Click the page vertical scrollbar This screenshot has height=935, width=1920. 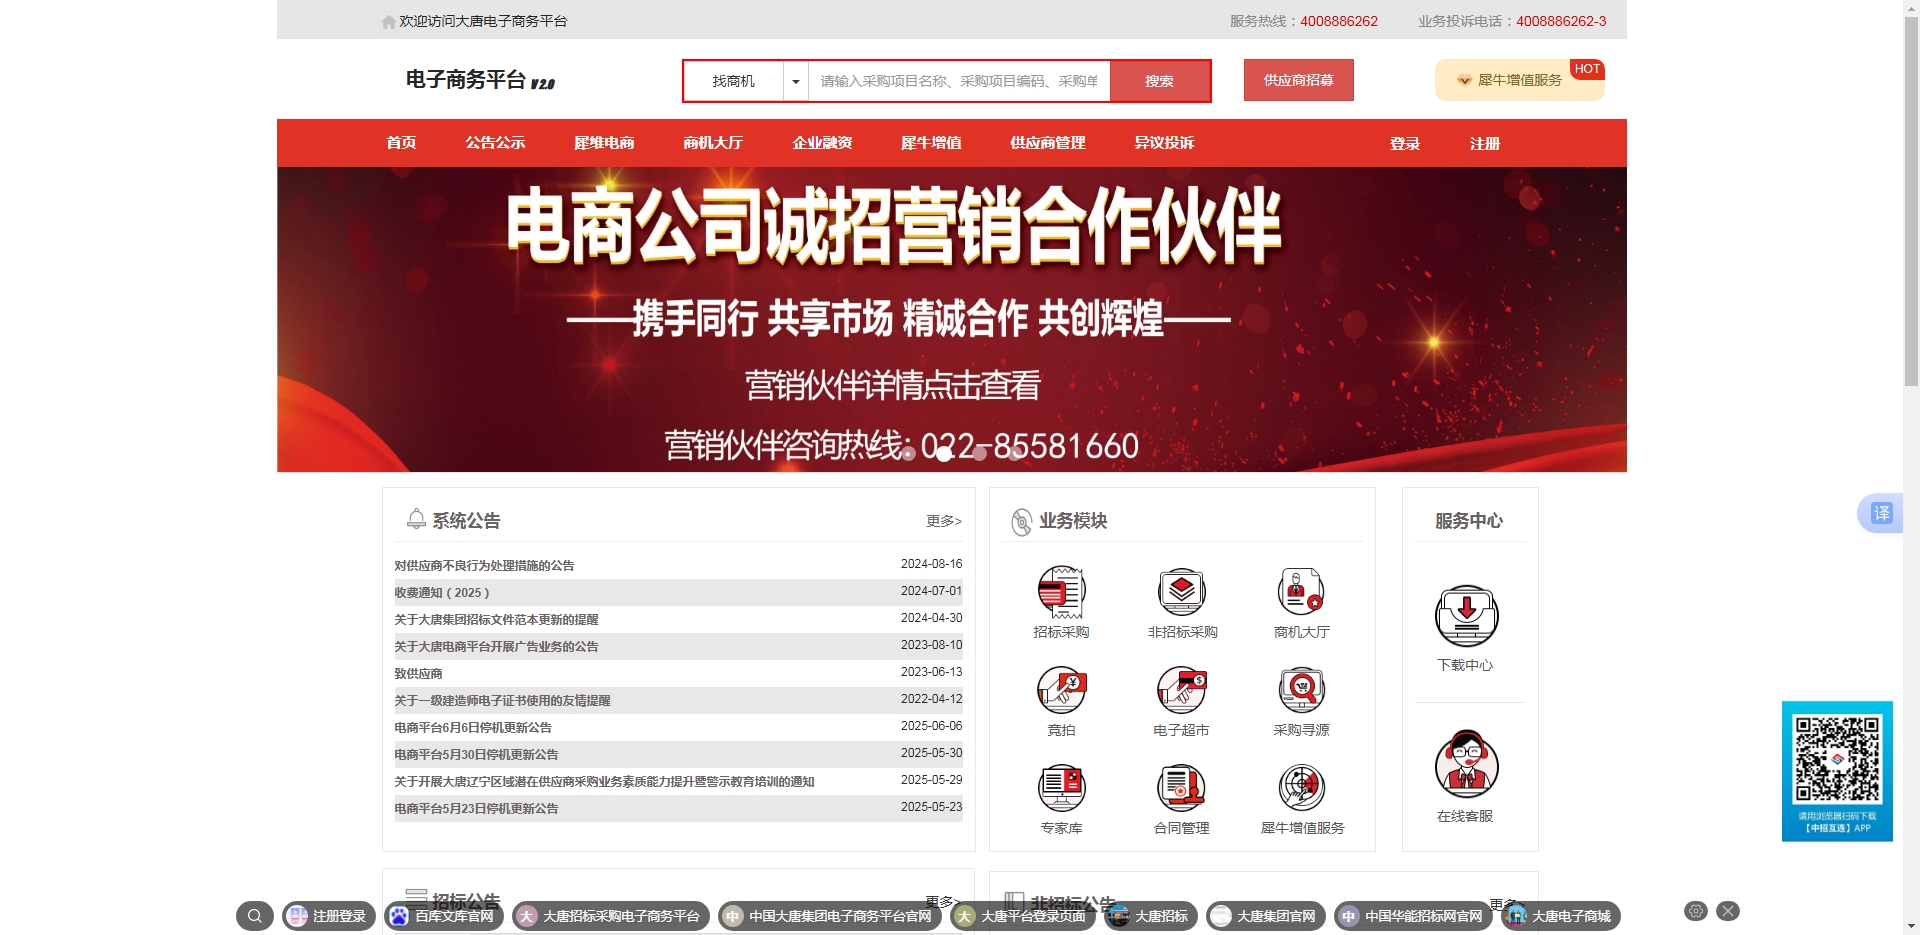pos(1911,200)
